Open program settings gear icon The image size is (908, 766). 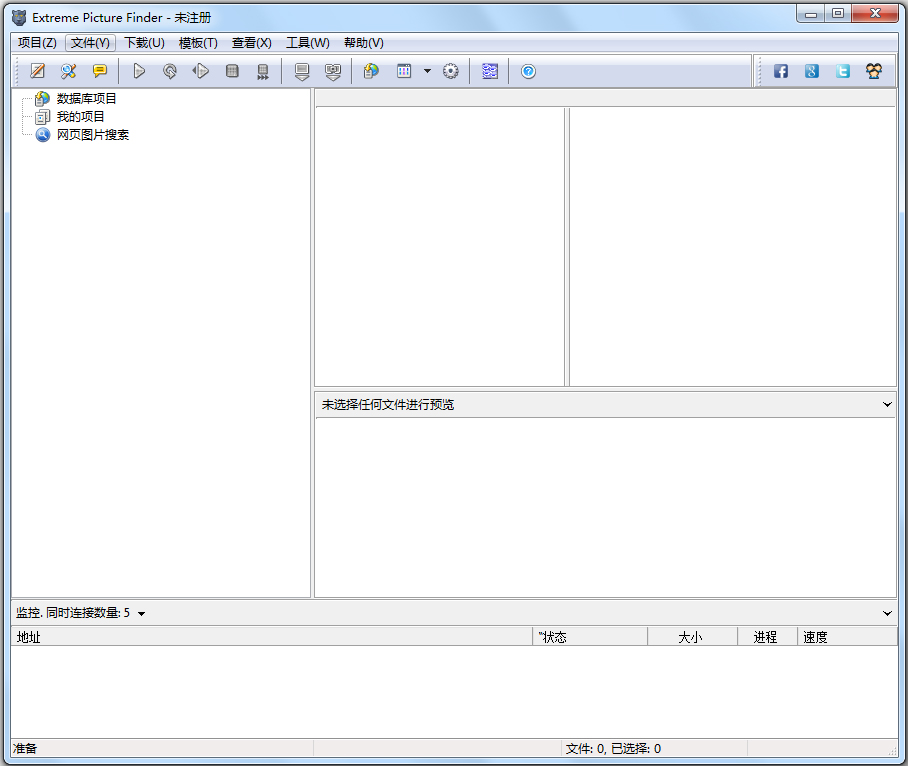click(450, 71)
